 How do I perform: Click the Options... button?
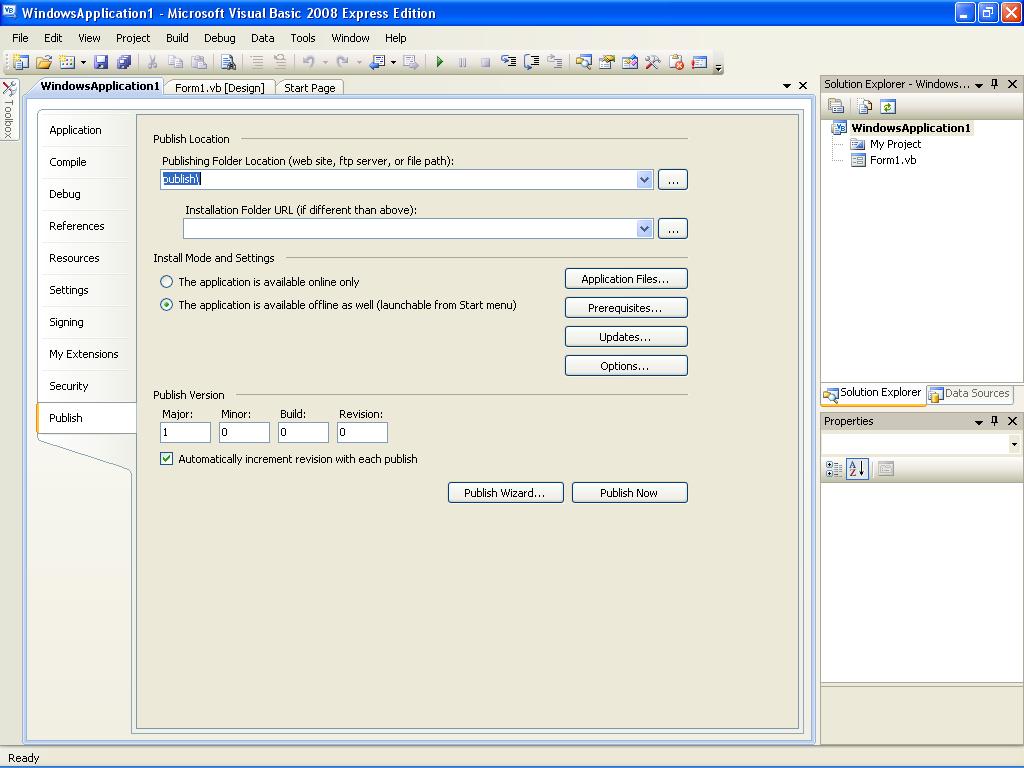(x=626, y=366)
